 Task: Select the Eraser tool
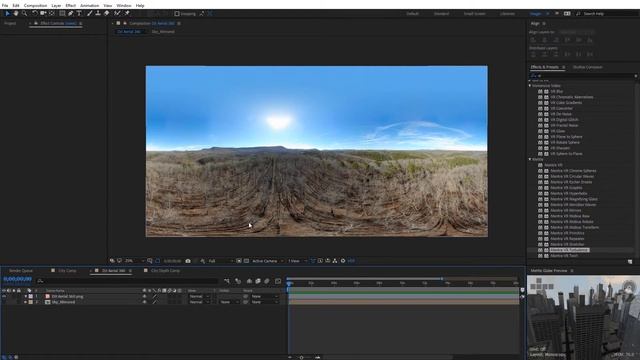107,13
